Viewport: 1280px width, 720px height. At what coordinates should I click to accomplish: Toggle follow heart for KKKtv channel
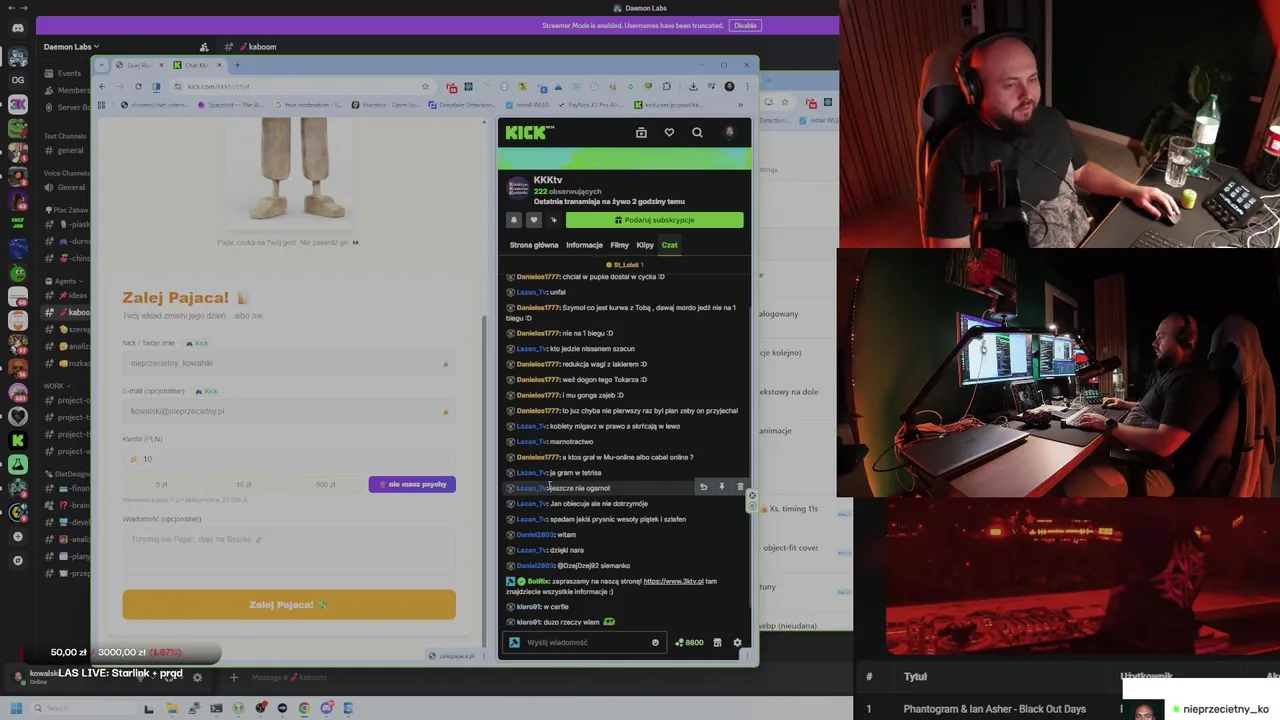point(533,220)
